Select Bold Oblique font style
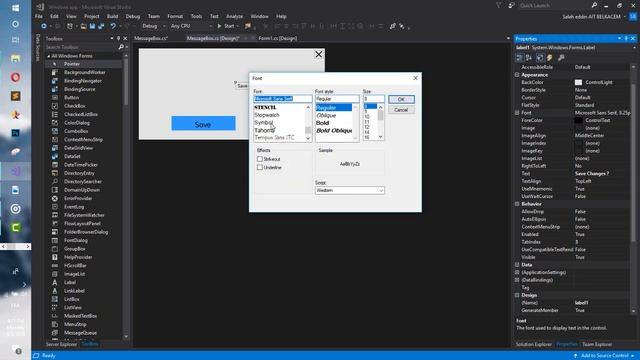The image size is (640, 360). pos(334,131)
